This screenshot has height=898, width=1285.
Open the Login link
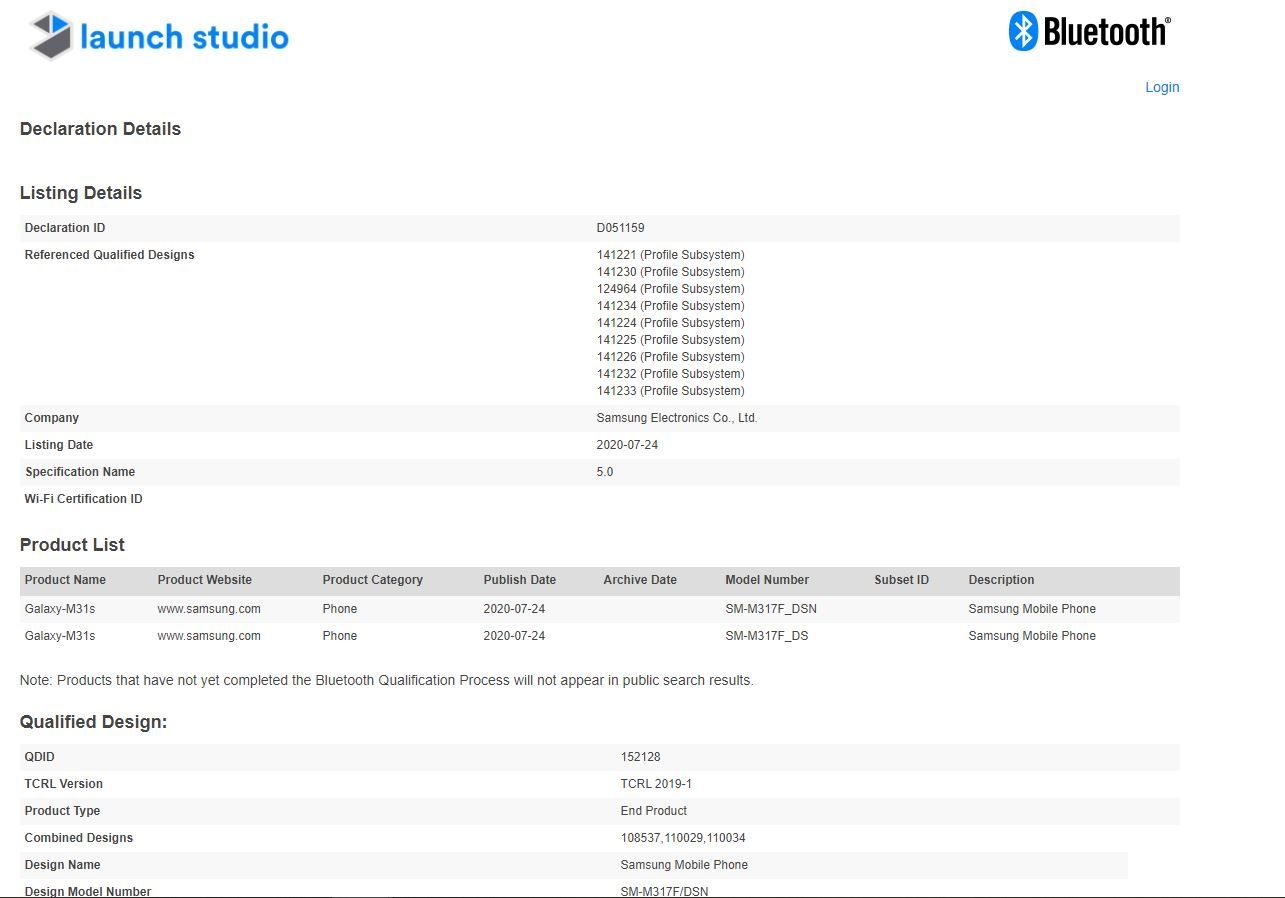1162,87
